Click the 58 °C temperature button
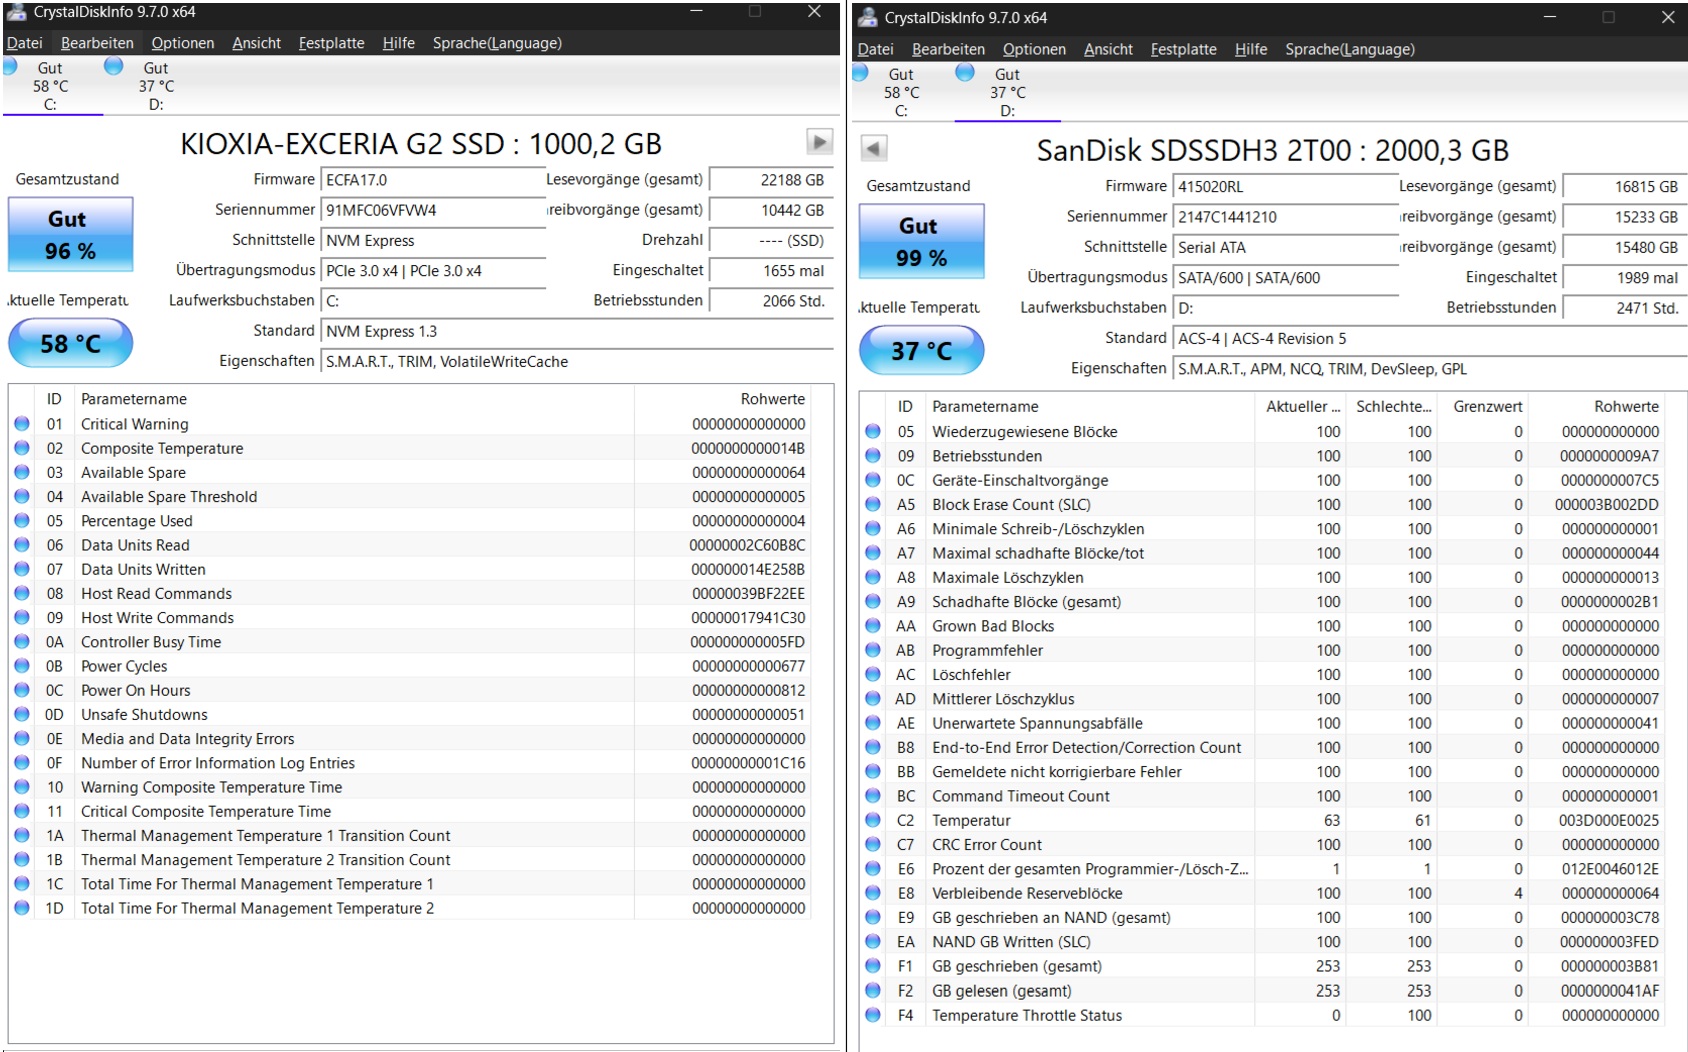This screenshot has width=1688, height=1052. click(70, 343)
